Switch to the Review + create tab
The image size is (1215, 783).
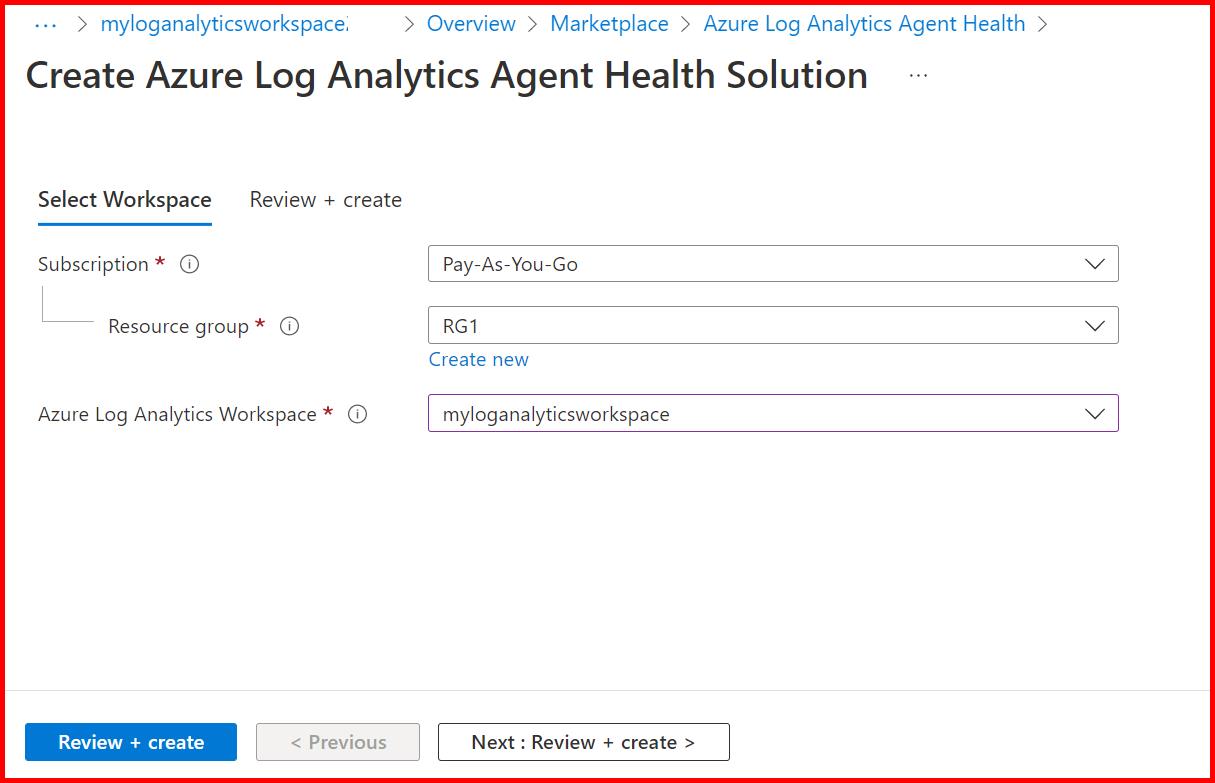coord(326,200)
